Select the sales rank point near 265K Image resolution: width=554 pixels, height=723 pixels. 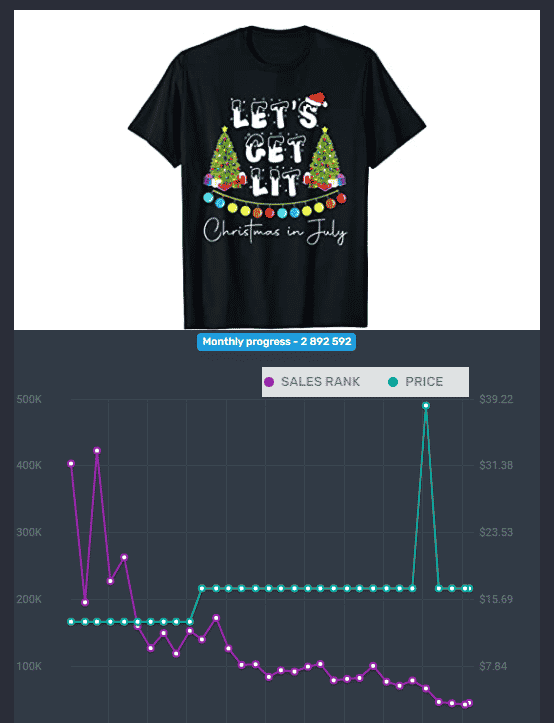[x=124, y=557]
